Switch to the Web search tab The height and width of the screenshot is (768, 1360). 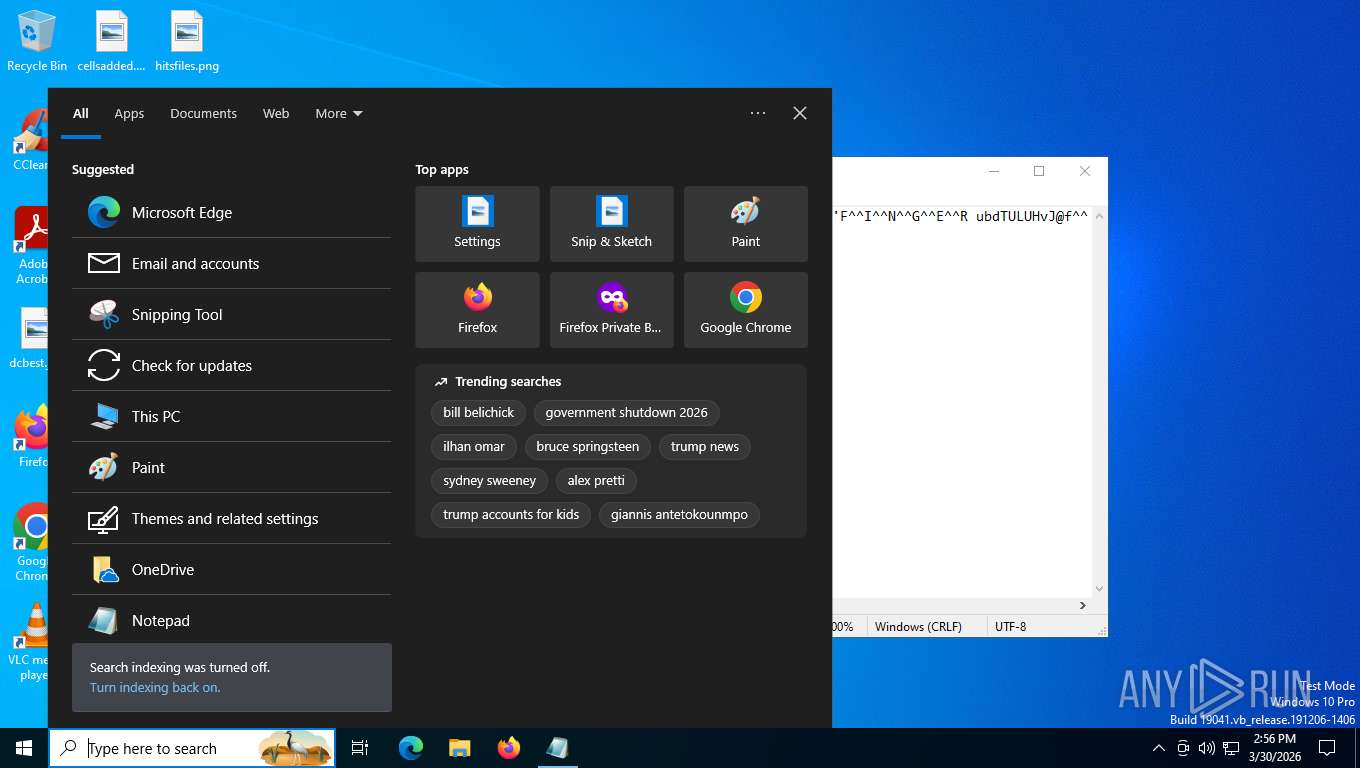[x=276, y=113]
